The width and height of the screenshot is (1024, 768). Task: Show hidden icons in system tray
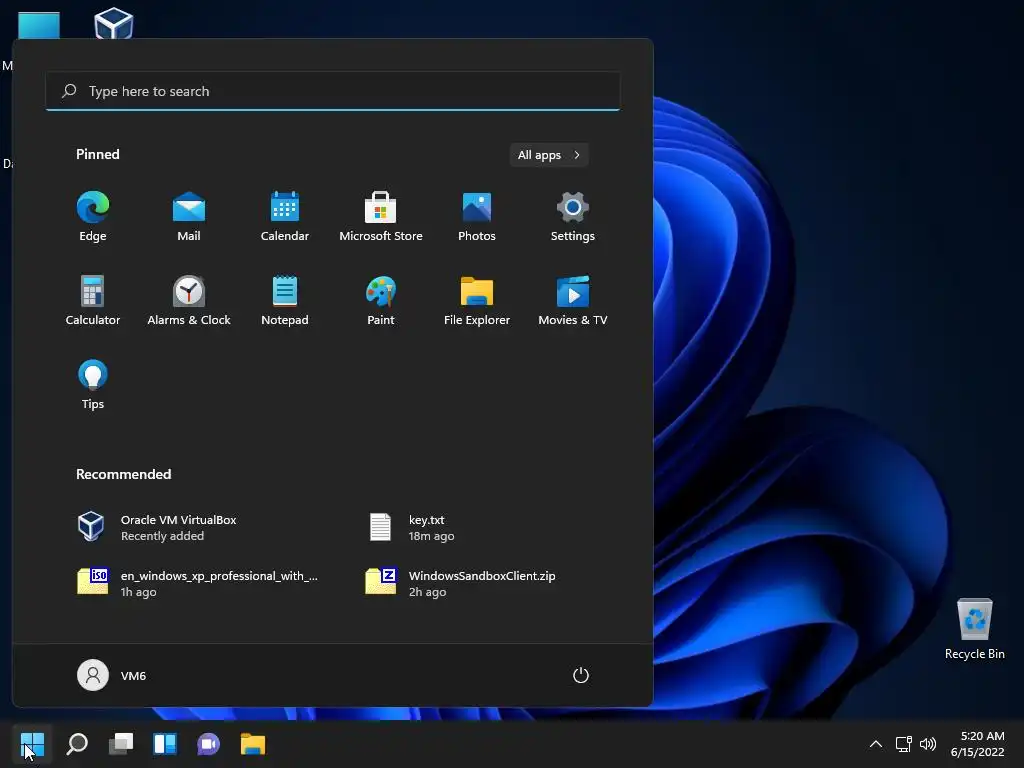coord(876,744)
